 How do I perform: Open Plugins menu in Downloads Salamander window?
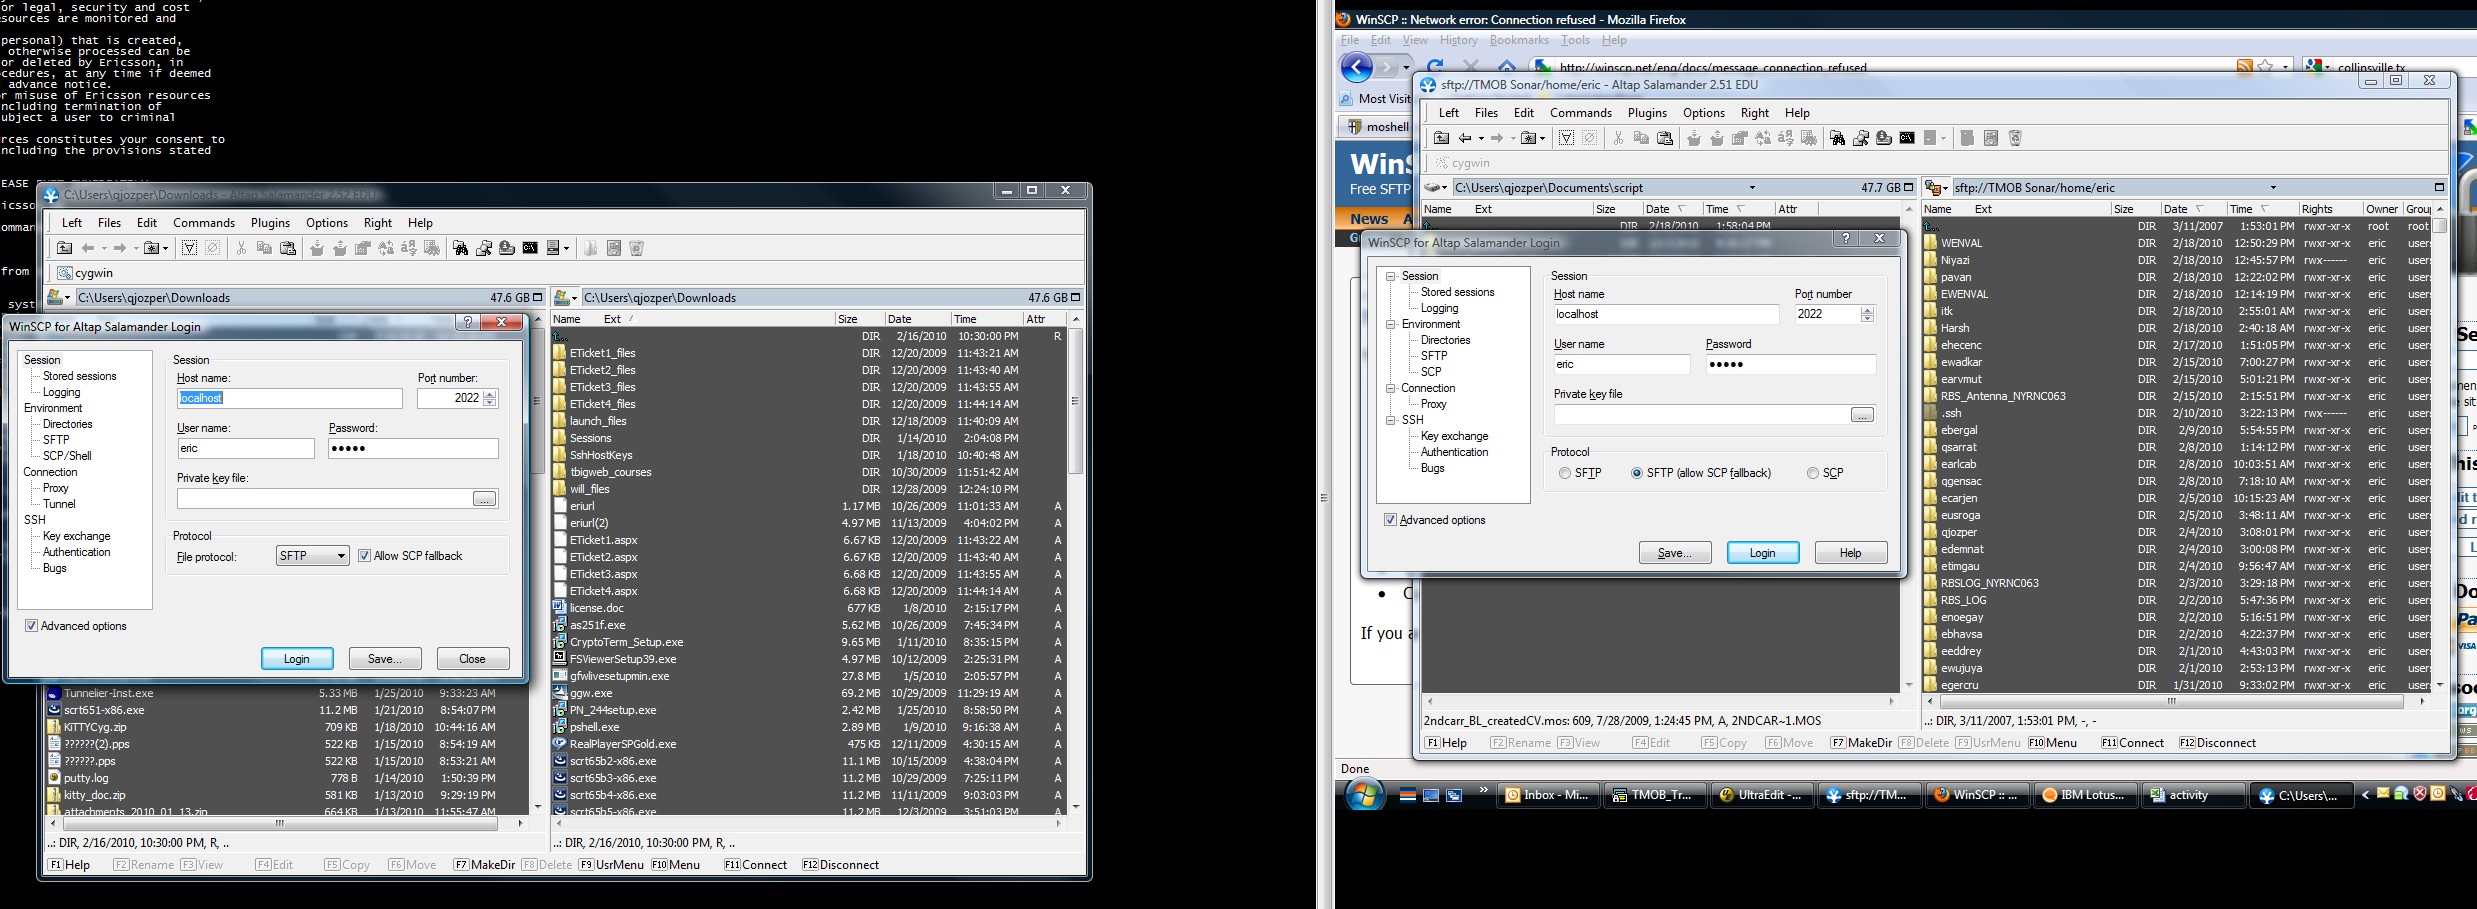pos(270,223)
